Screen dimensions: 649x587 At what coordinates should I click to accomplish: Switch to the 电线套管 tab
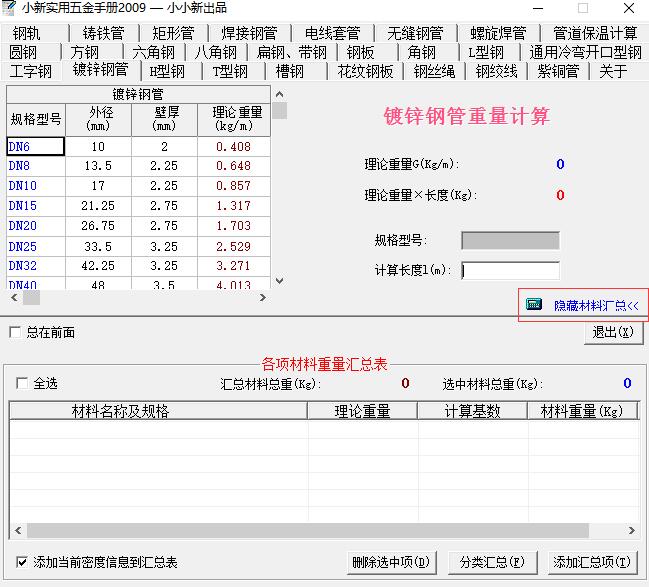click(333, 33)
